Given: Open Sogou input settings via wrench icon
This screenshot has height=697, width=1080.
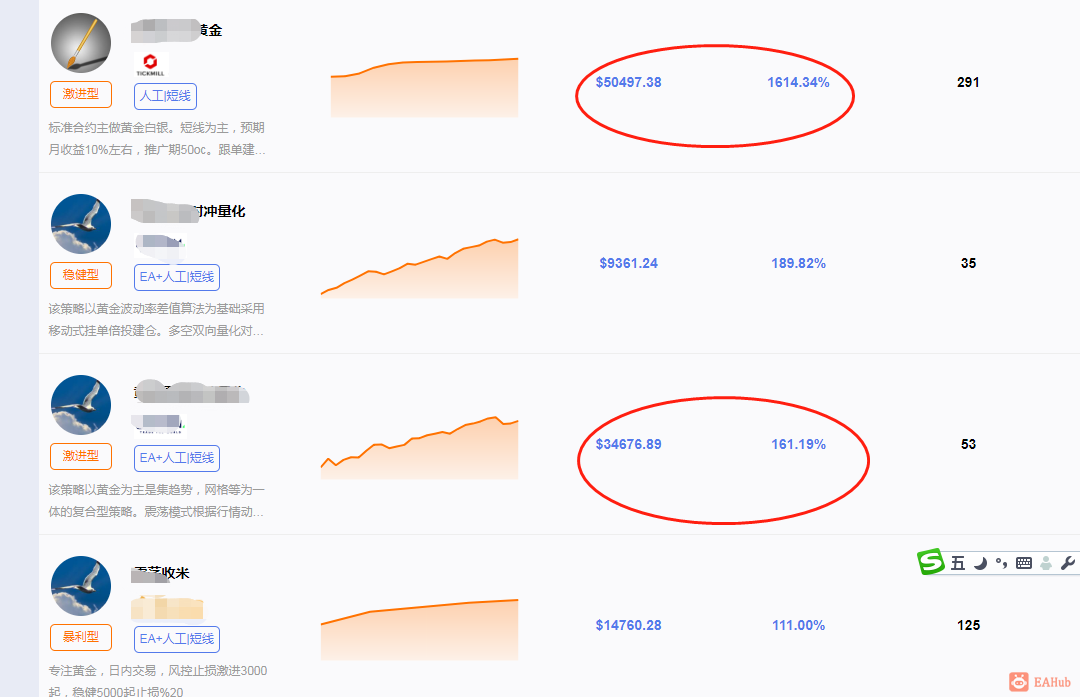Looking at the screenshot, I should (x=1067, y=562).
